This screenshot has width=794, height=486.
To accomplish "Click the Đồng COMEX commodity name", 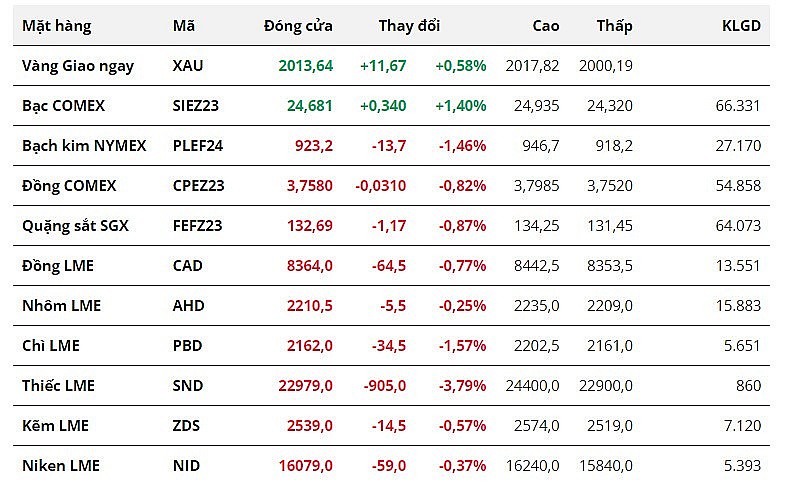I will 69,185.
